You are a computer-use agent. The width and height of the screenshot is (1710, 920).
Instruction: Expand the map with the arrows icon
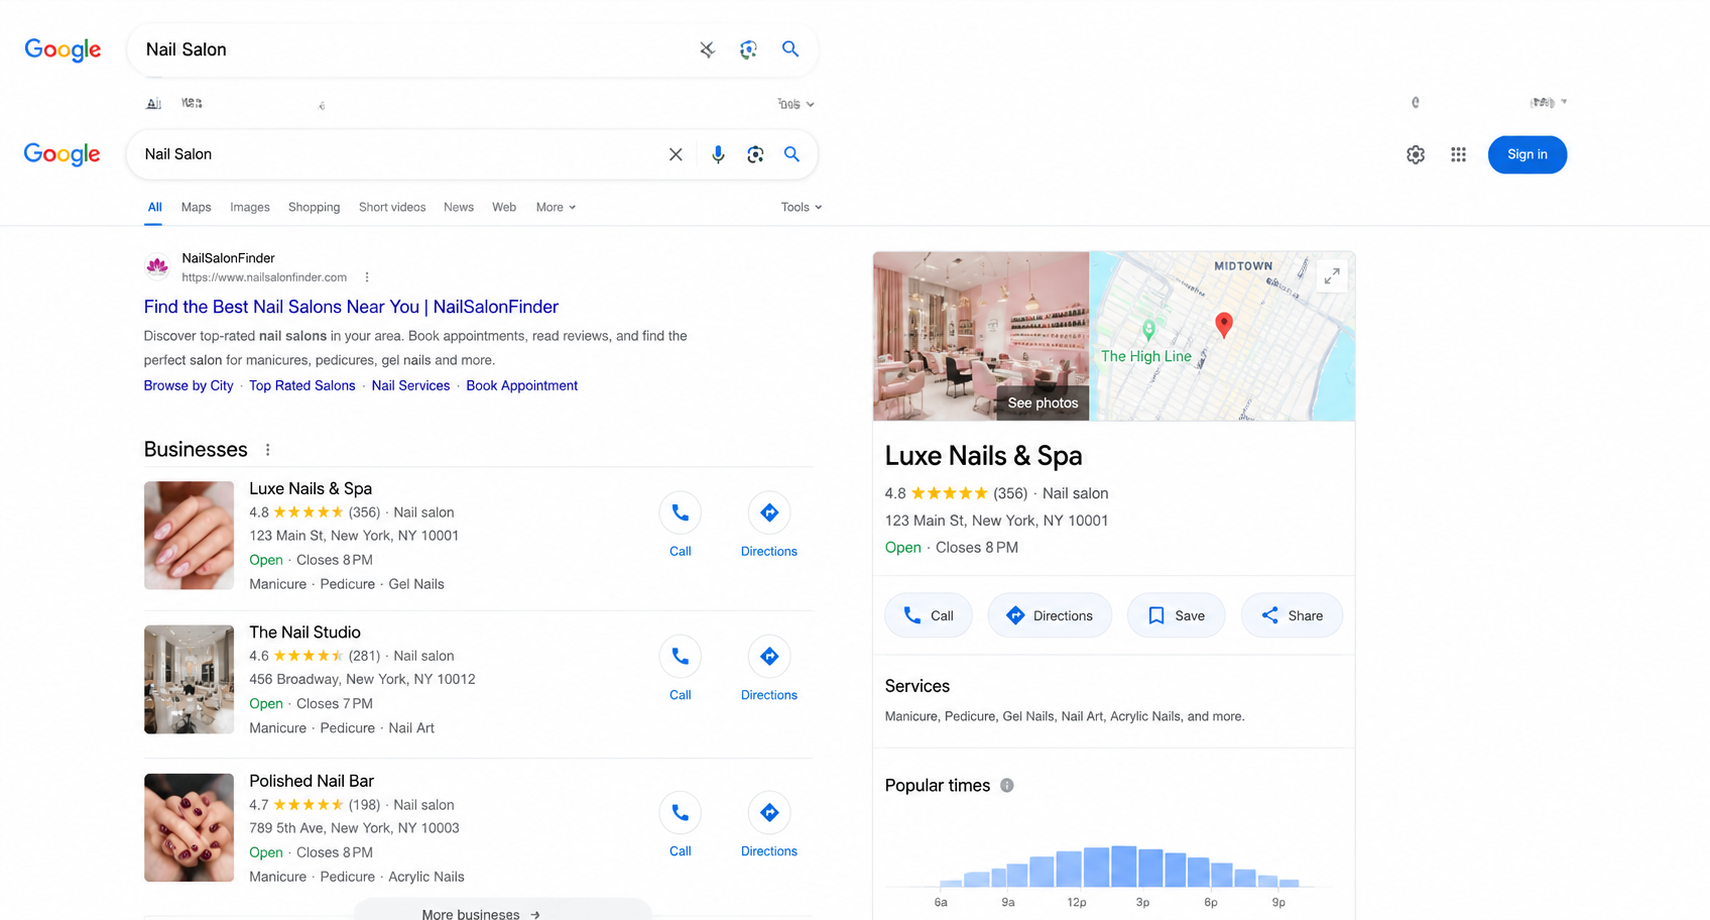(1332, 276)
